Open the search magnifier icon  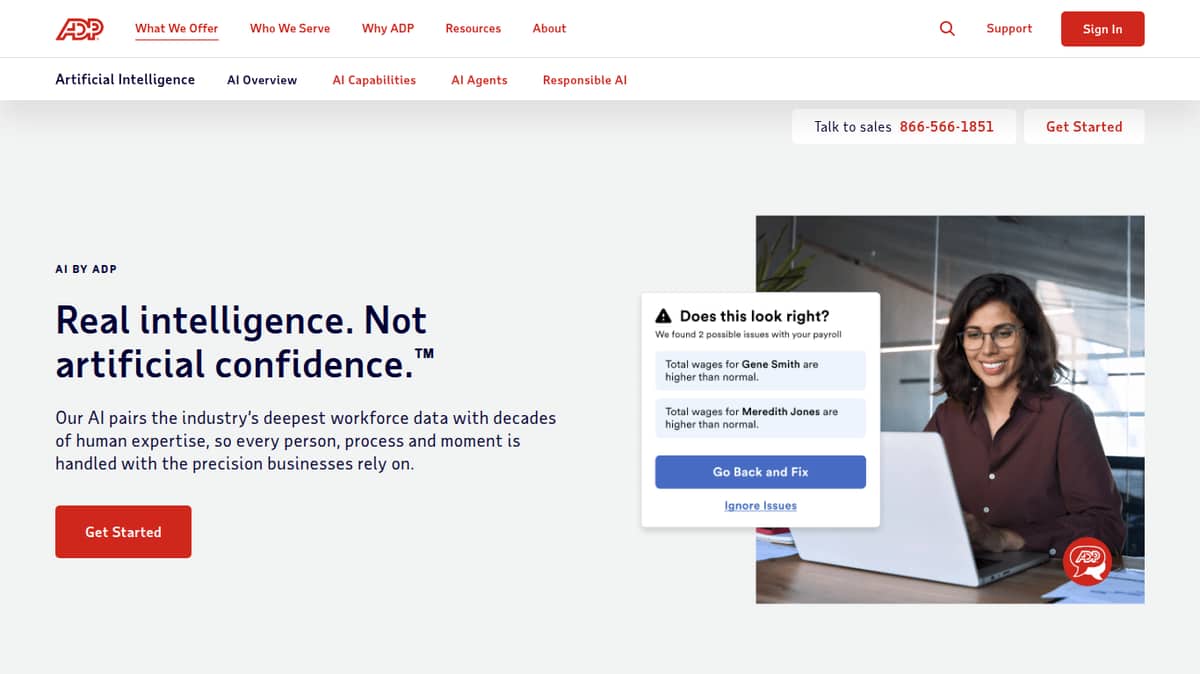947,29
